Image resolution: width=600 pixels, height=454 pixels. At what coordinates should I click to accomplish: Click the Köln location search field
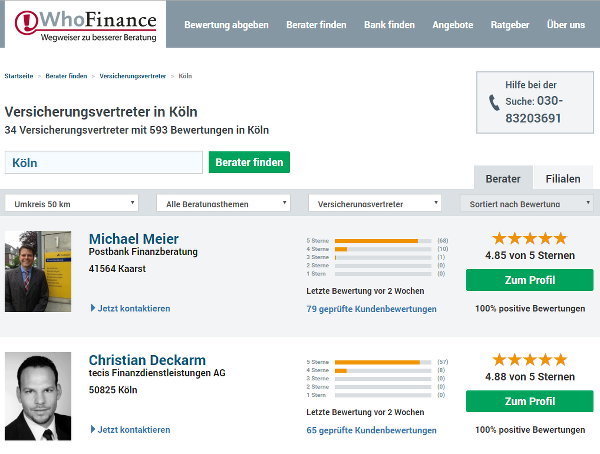[104, 162]
